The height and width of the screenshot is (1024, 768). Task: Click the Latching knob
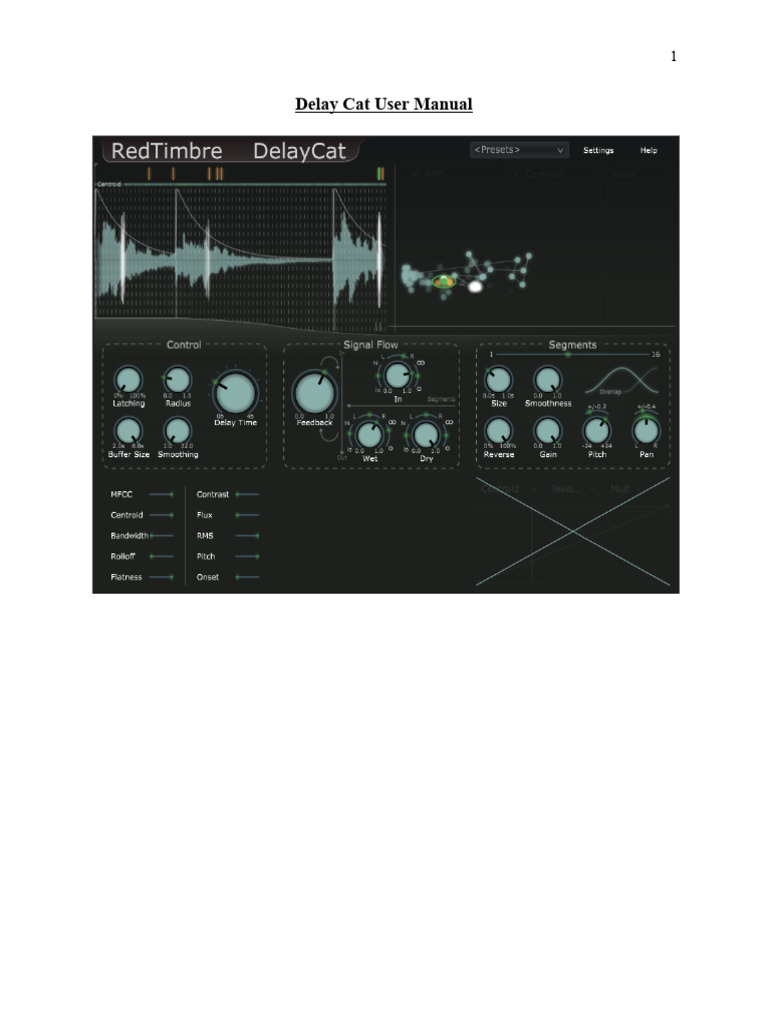pos(128,380)
